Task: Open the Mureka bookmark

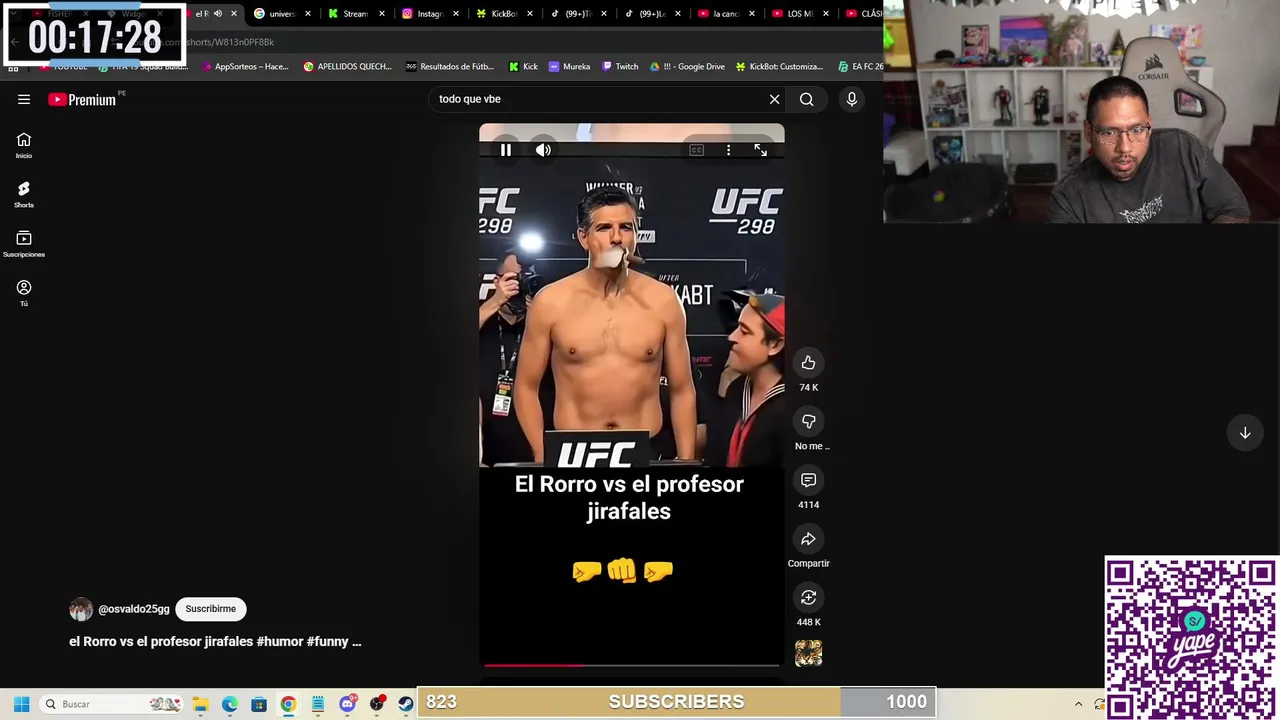Action: [x=569, y=67]
